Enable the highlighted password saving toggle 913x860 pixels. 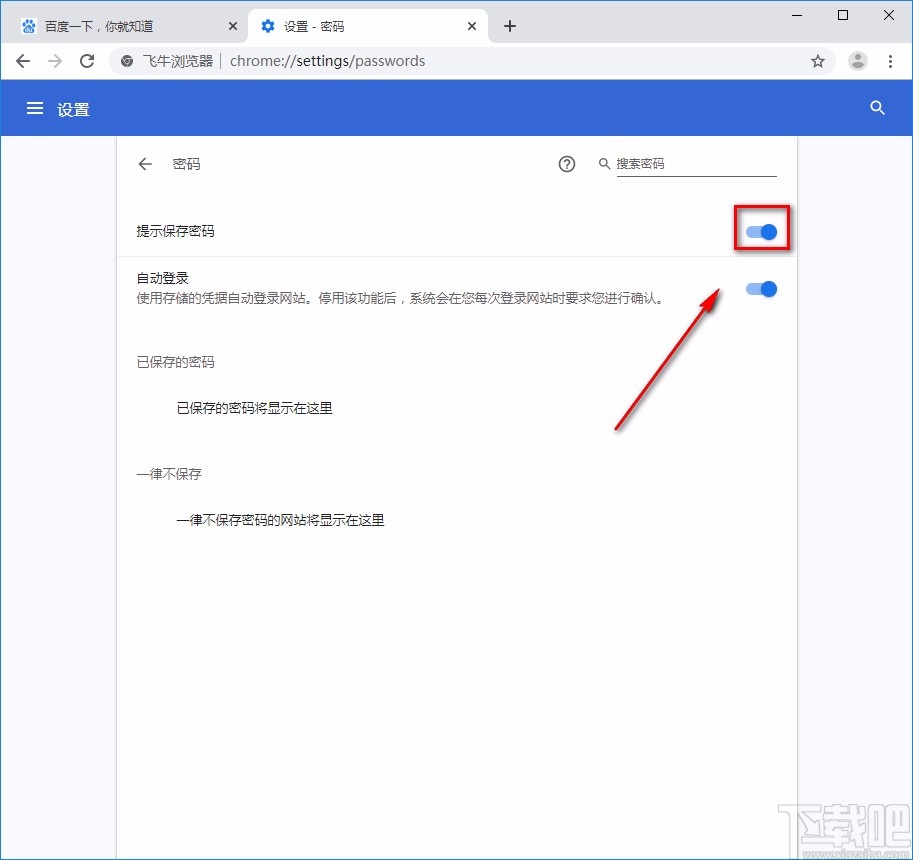pyautogui.click(x=761, y=230)
